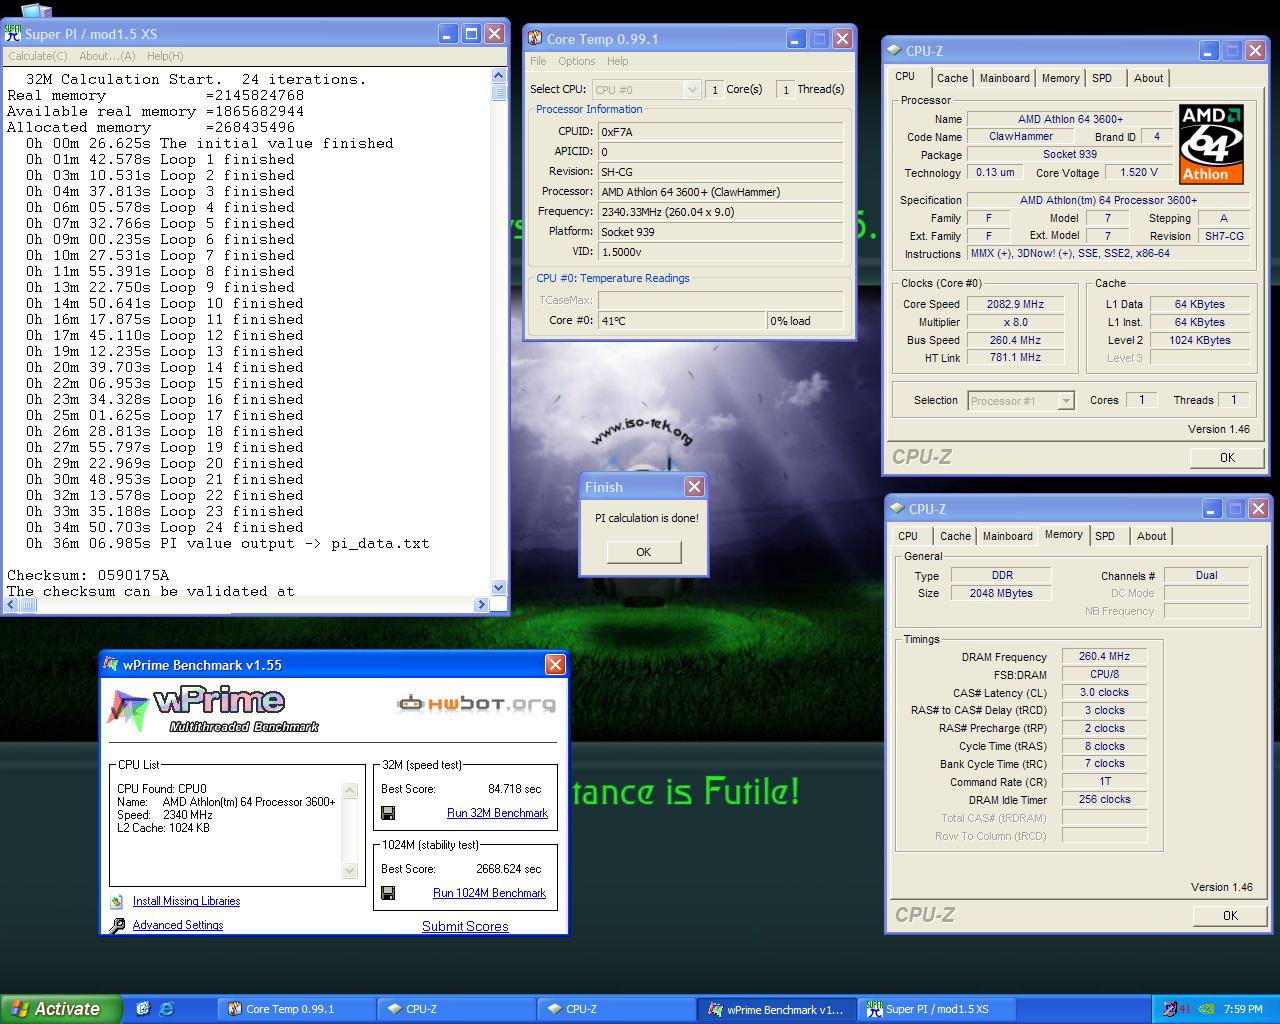
Task: Open File menu in Core Temp
Action: click(539, 61)
